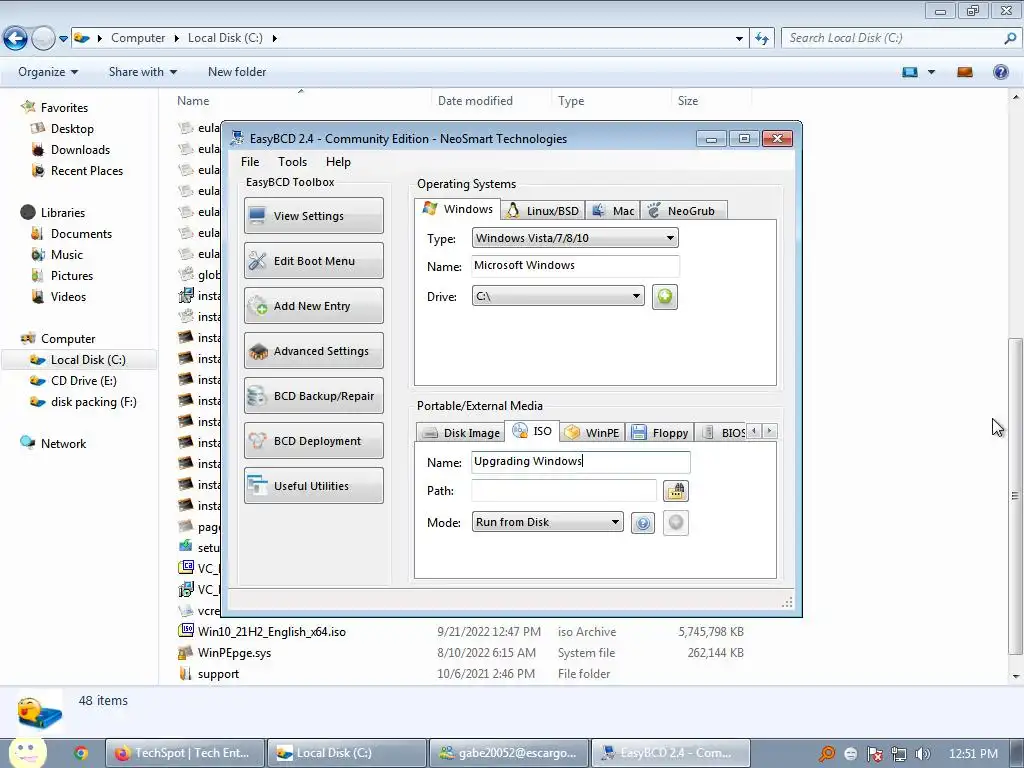Expand the Drive C:\ dropdown
Screen dimensions: 1024x768
pos(558,296)
